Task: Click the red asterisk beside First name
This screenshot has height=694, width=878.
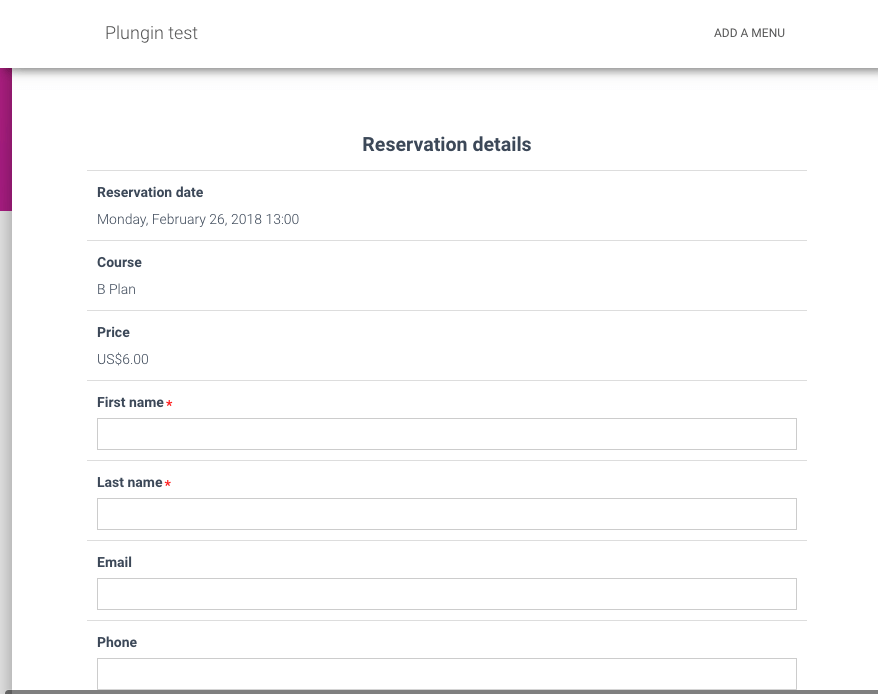Action: coord(169,404)
